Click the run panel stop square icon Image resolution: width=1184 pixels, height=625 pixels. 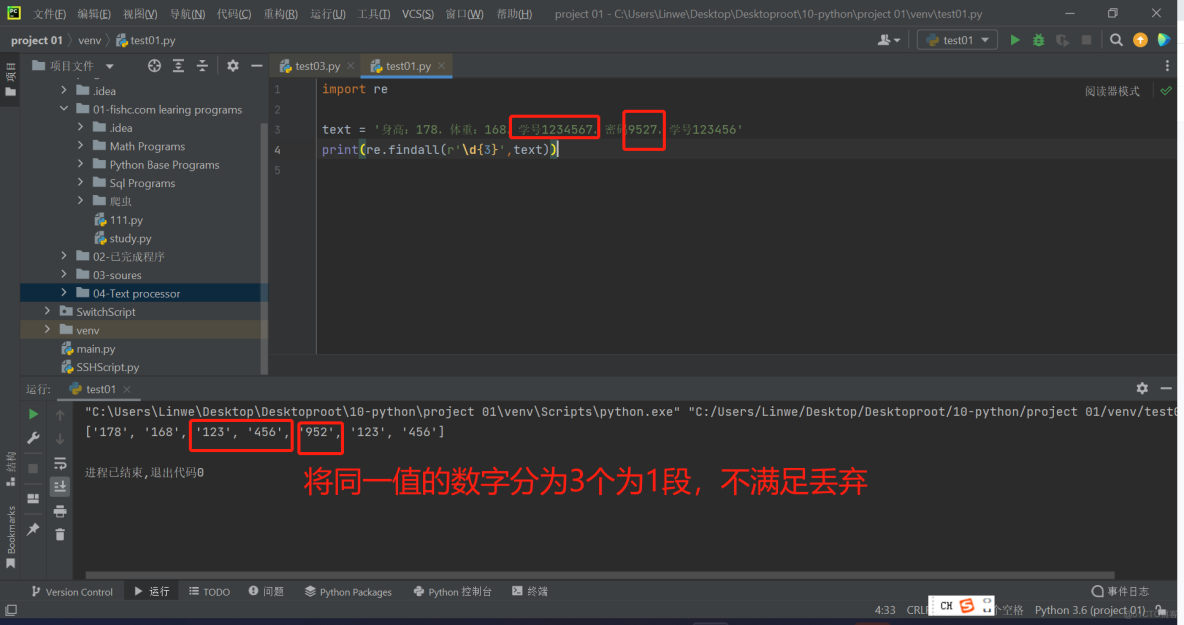point(33,468)
